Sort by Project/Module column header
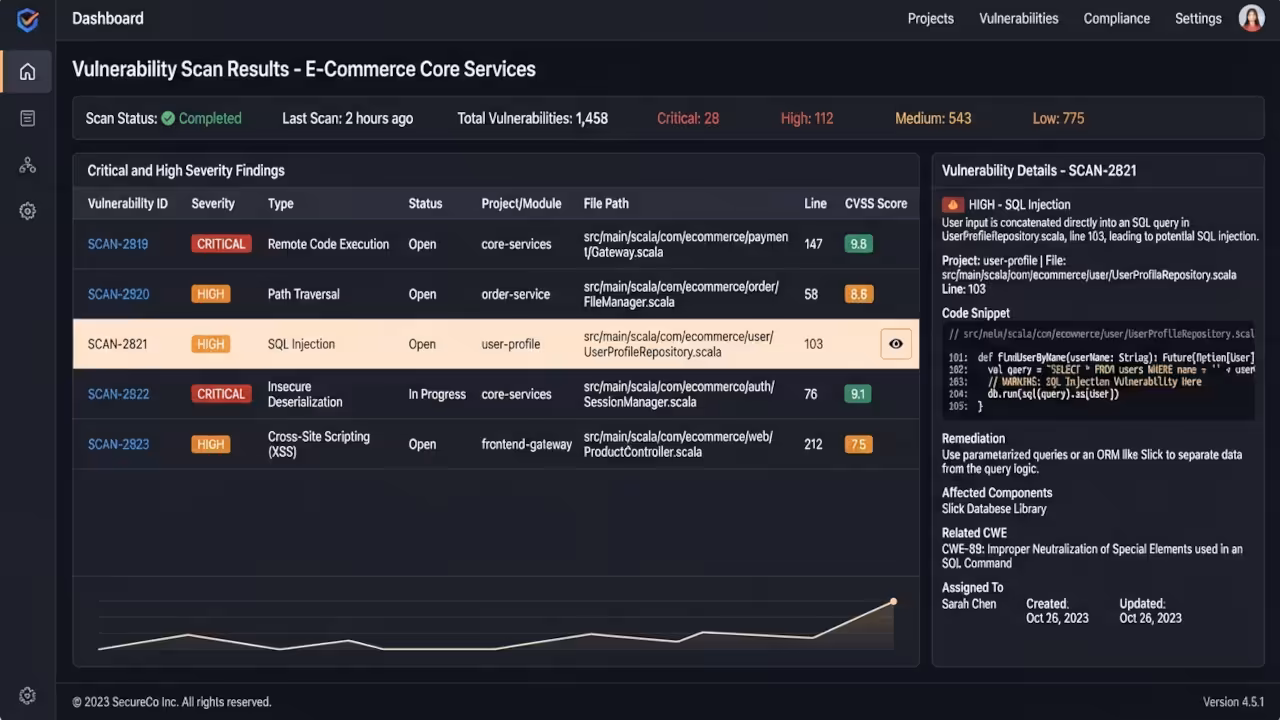This screenshot has width=1280, height=720. 521,203
